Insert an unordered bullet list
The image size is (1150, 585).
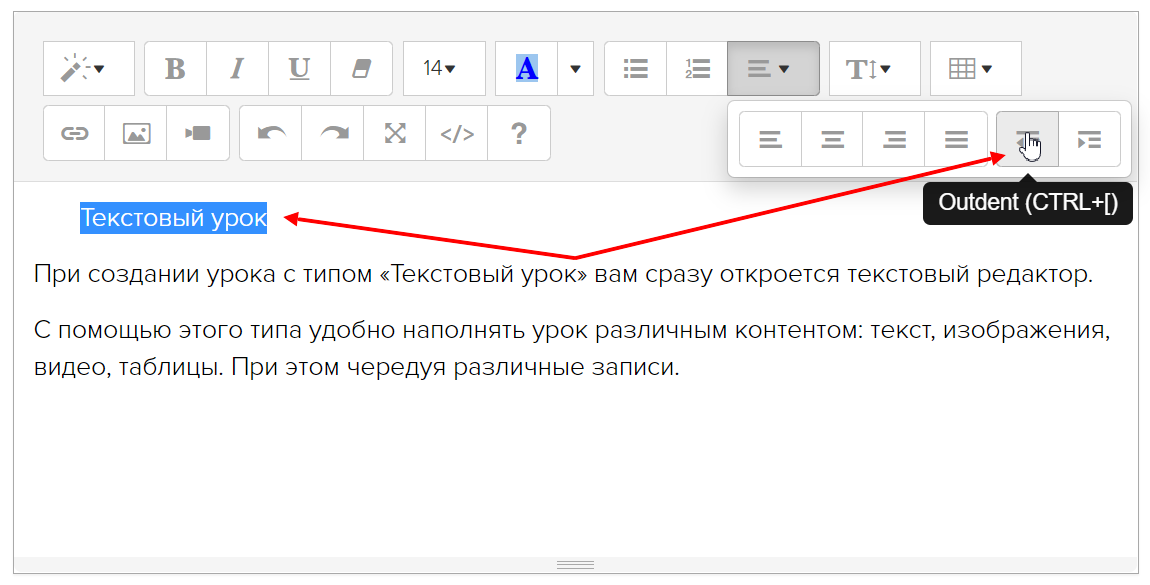(635, 69)
